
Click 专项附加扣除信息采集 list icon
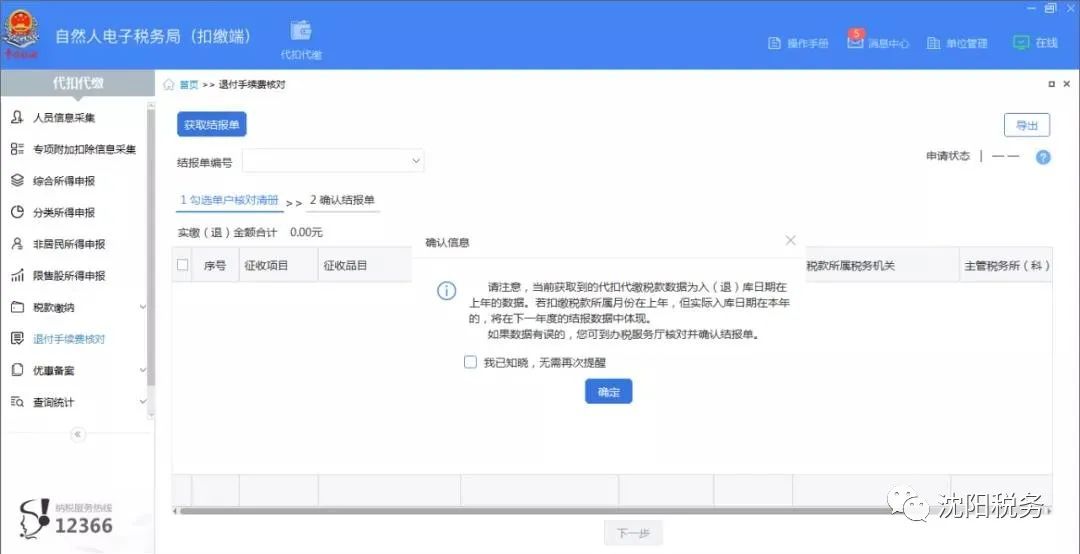point(17,149)
